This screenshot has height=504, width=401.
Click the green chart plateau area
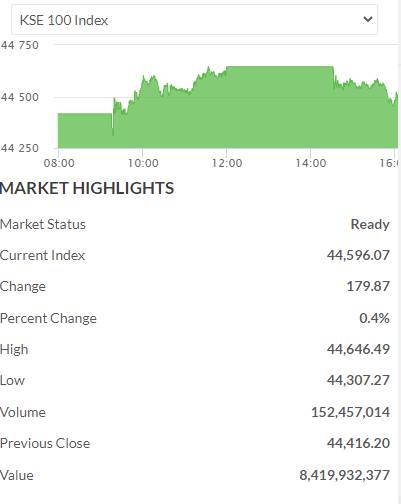tap(280, 107)
